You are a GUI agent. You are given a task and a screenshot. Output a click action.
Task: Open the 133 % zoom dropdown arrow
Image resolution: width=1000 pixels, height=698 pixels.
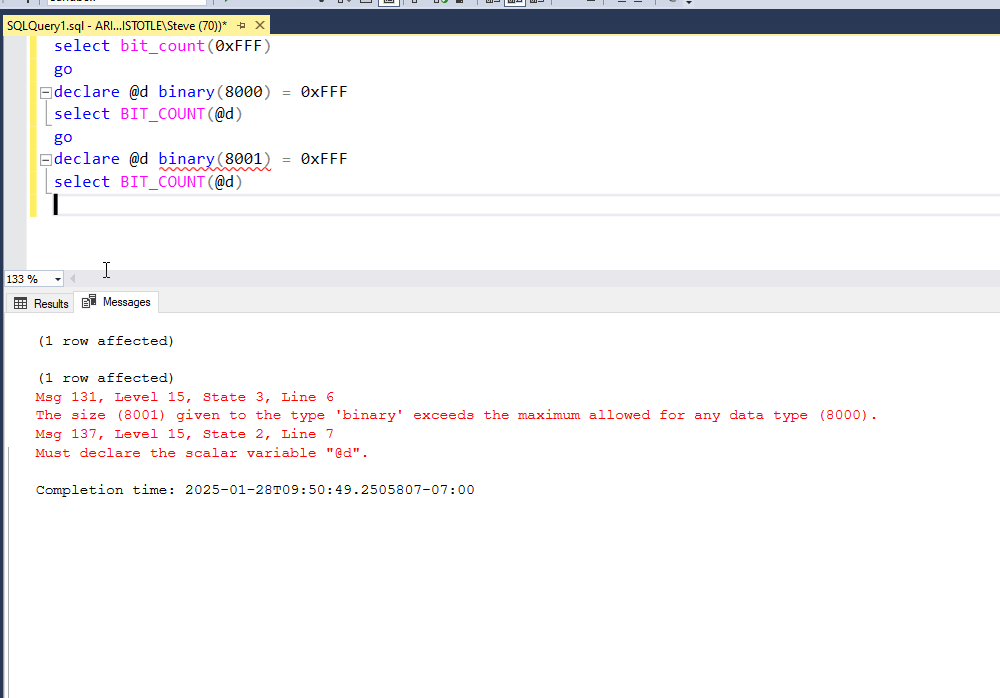click(57, 279)
